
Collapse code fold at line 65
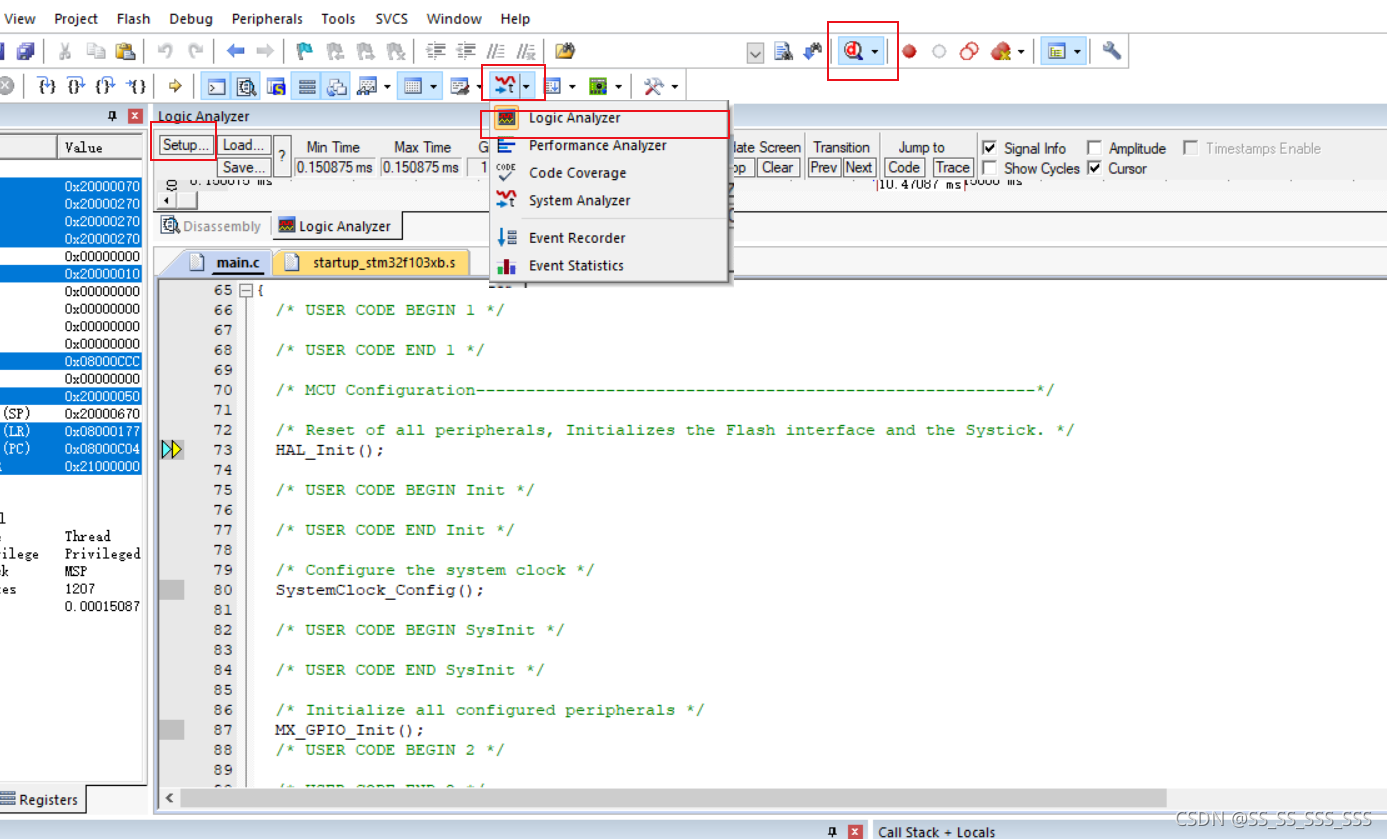[x=246, y=290]
